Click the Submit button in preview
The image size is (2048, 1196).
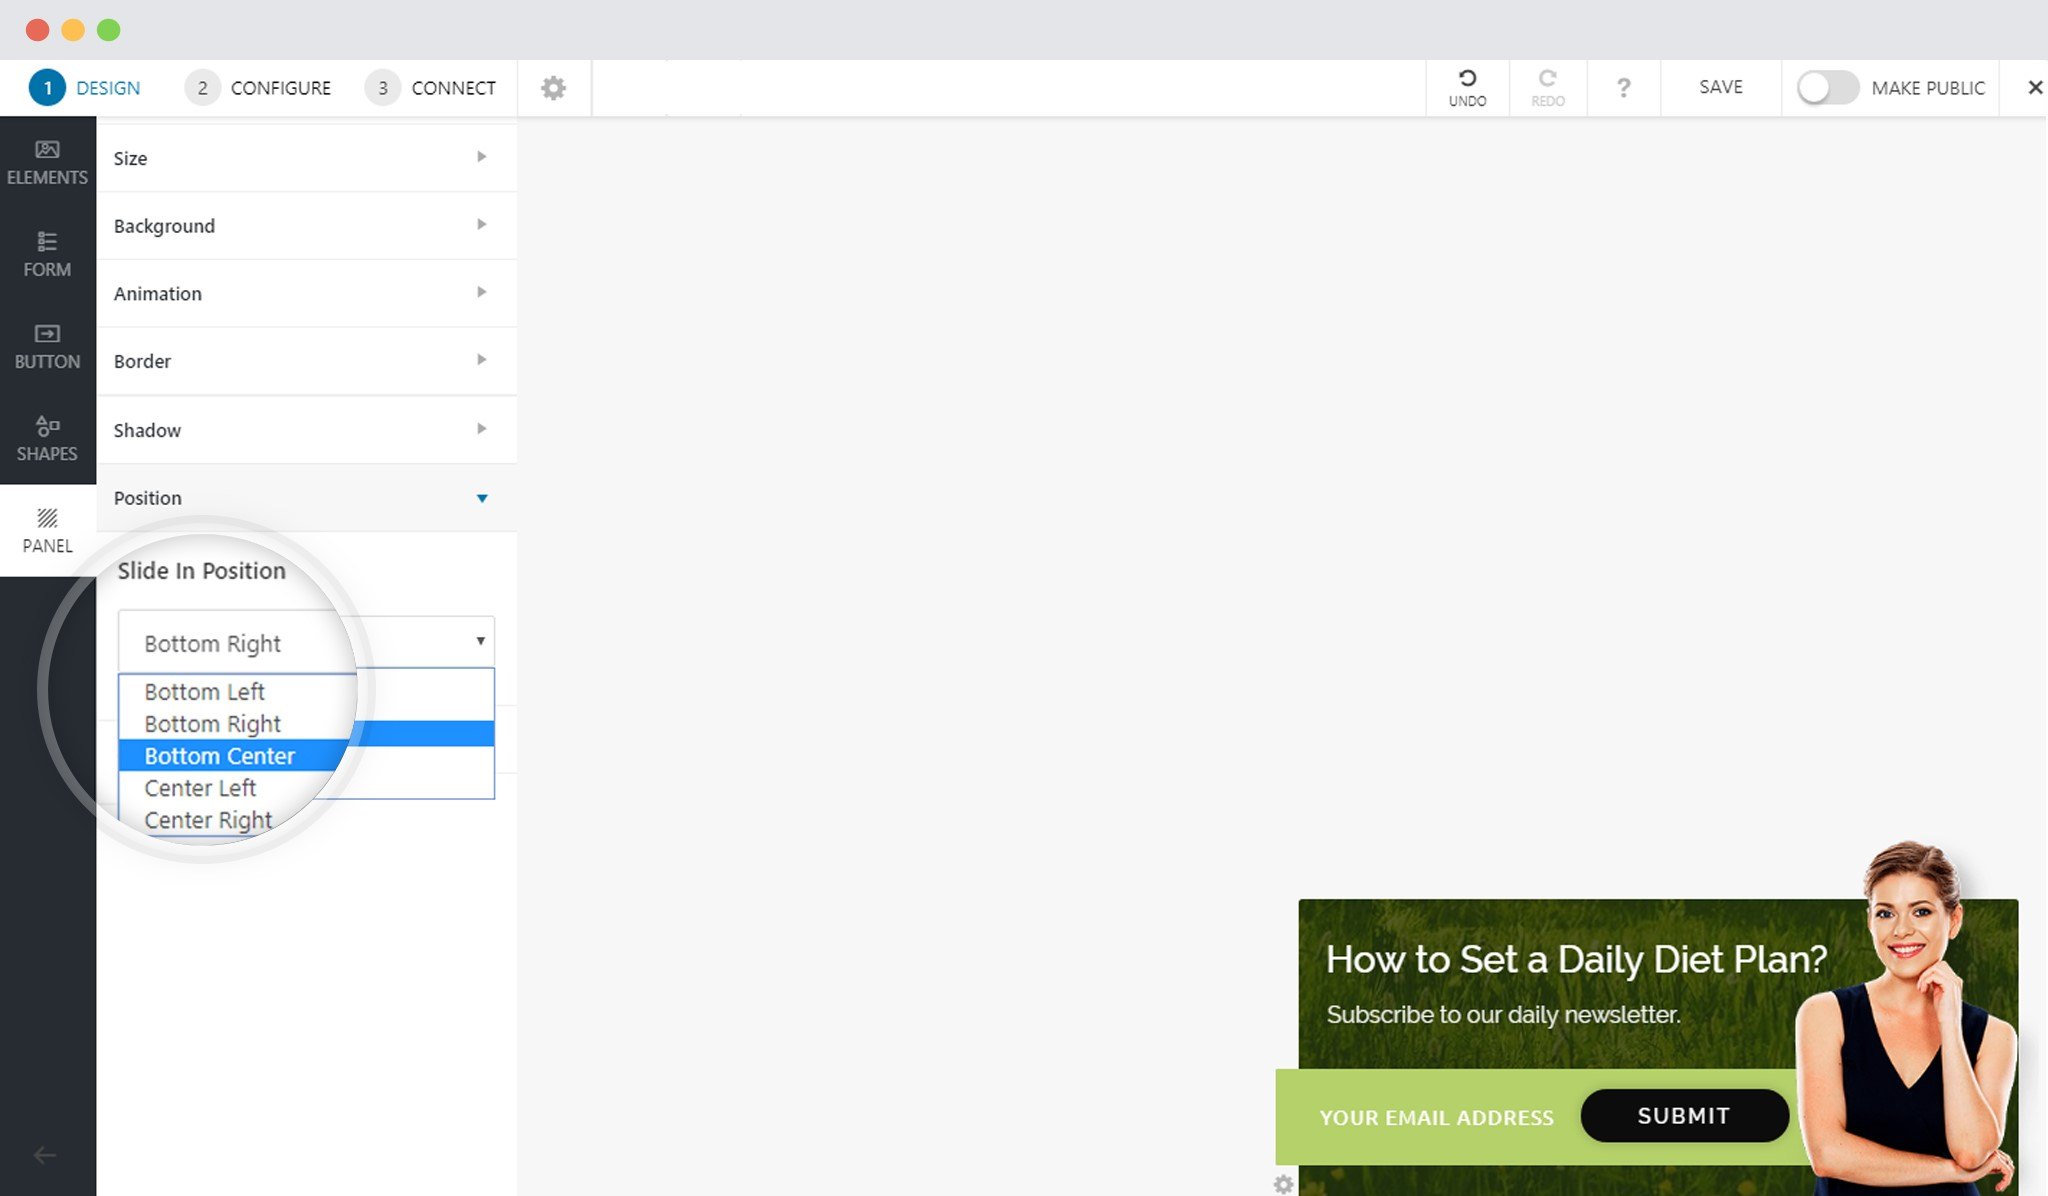coord(1684,1116)
